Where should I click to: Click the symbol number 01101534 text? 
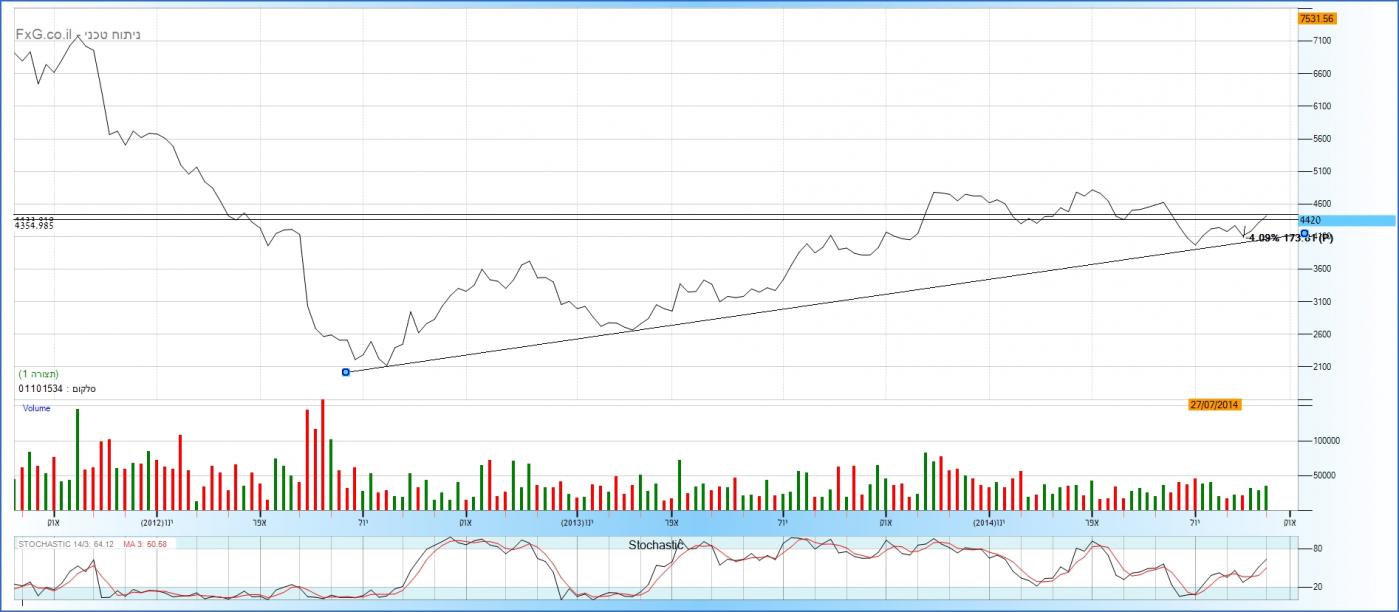click(40, 388)
